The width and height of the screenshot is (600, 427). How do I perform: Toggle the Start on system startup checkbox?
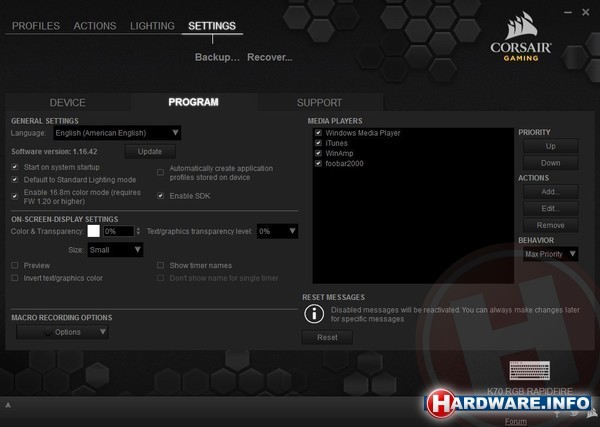click(15, 166)
